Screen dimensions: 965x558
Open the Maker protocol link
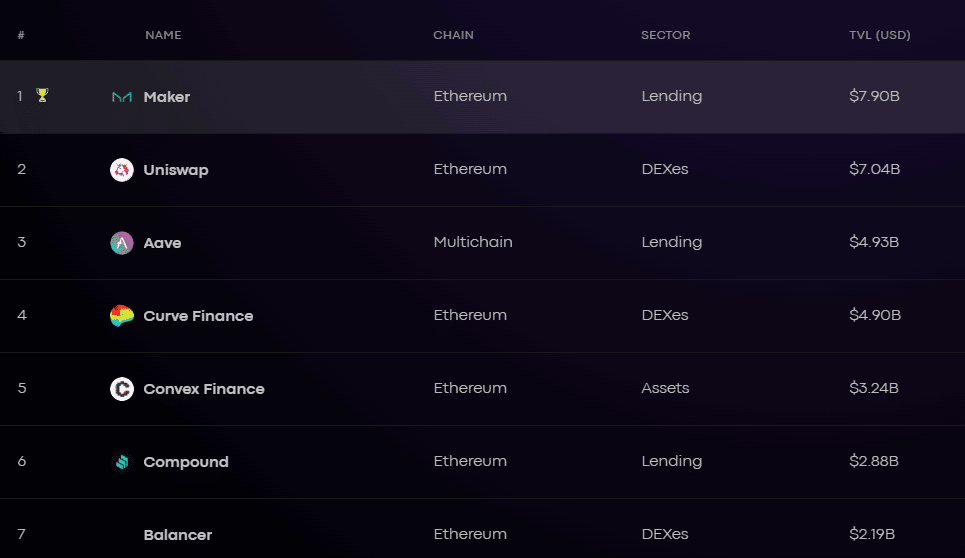coord(167,97)
